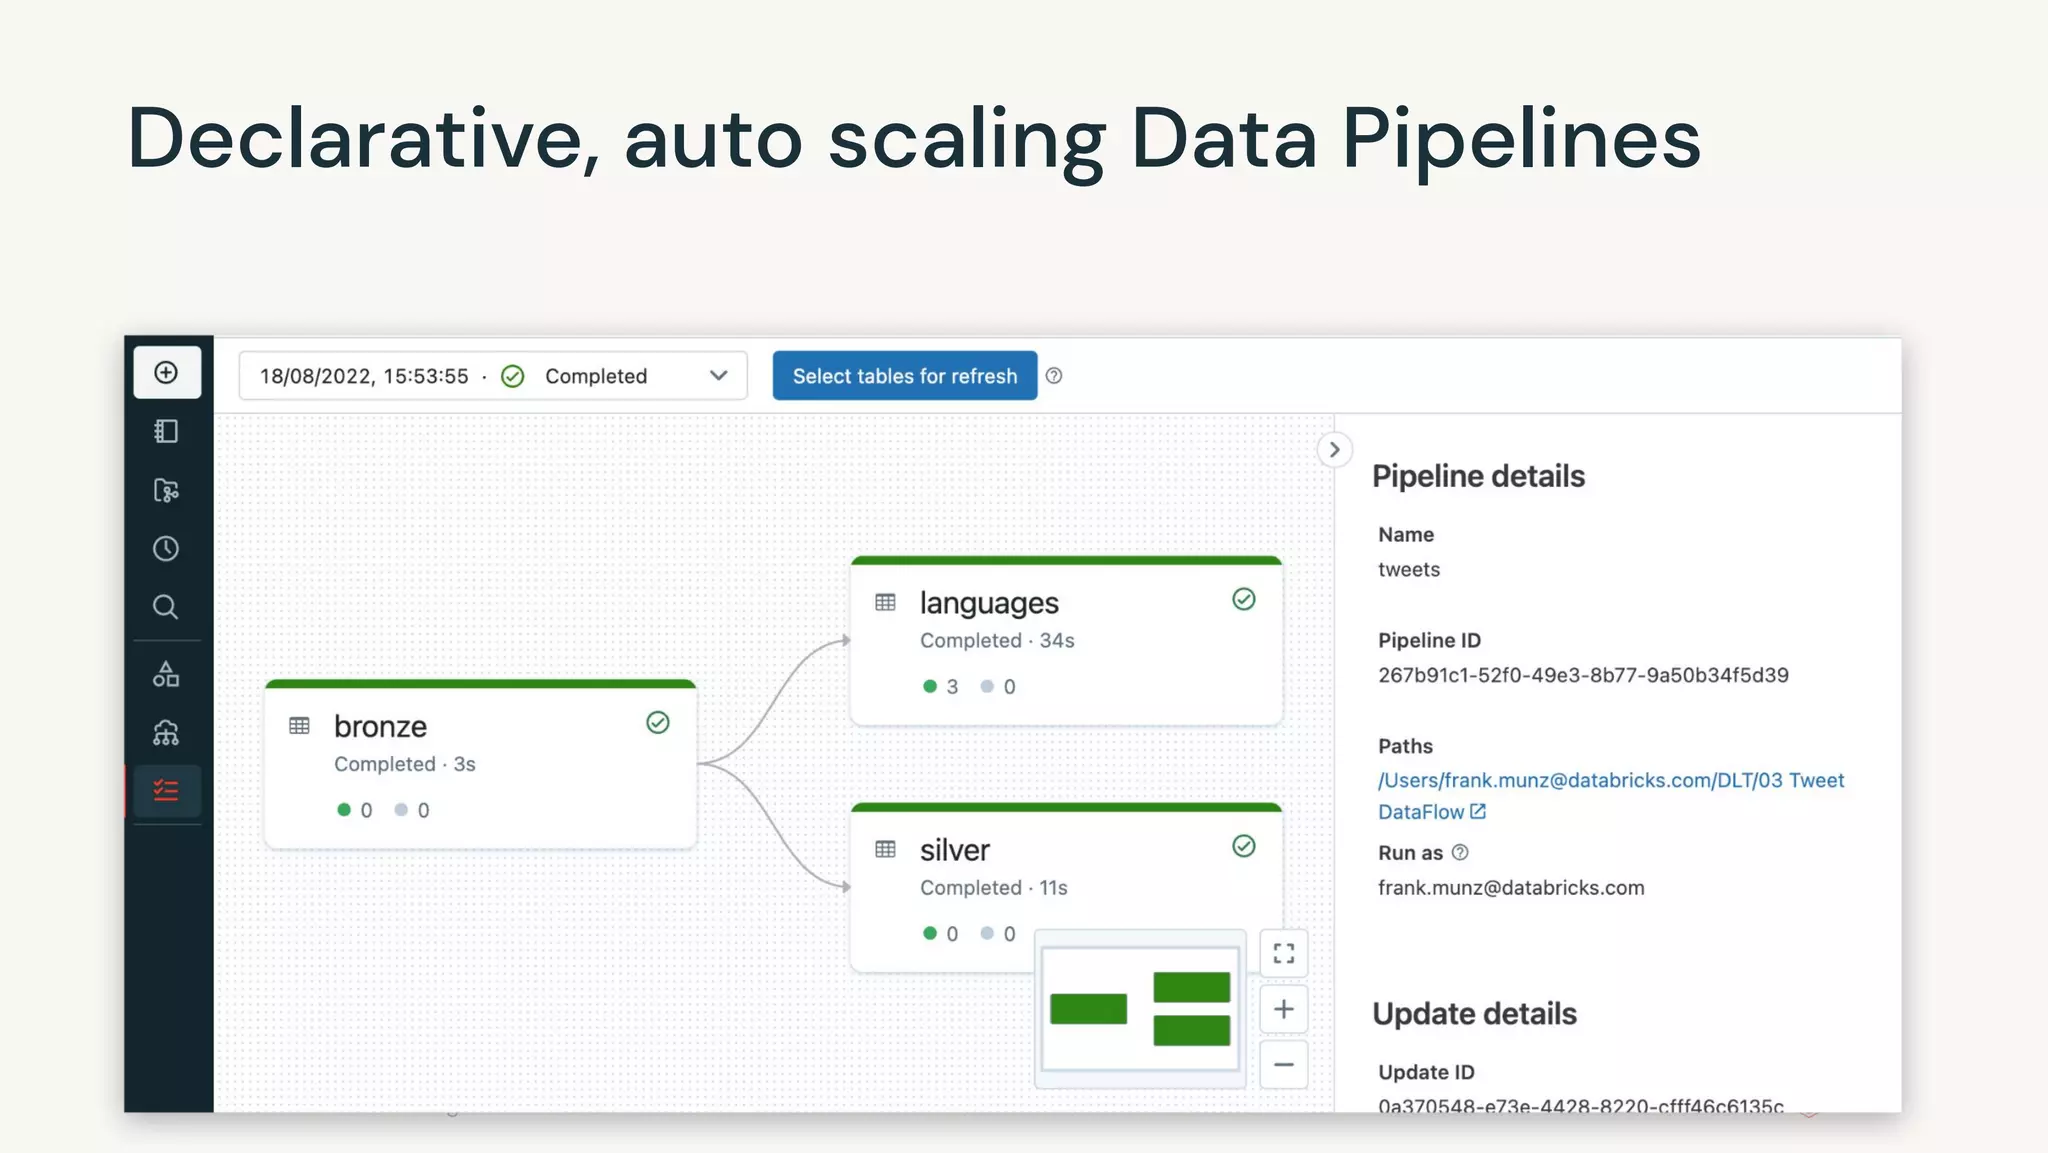Click the fit-to-view fullscreen icon
Viewport: 2048px width, 1153px height.
pos(1284,954)
